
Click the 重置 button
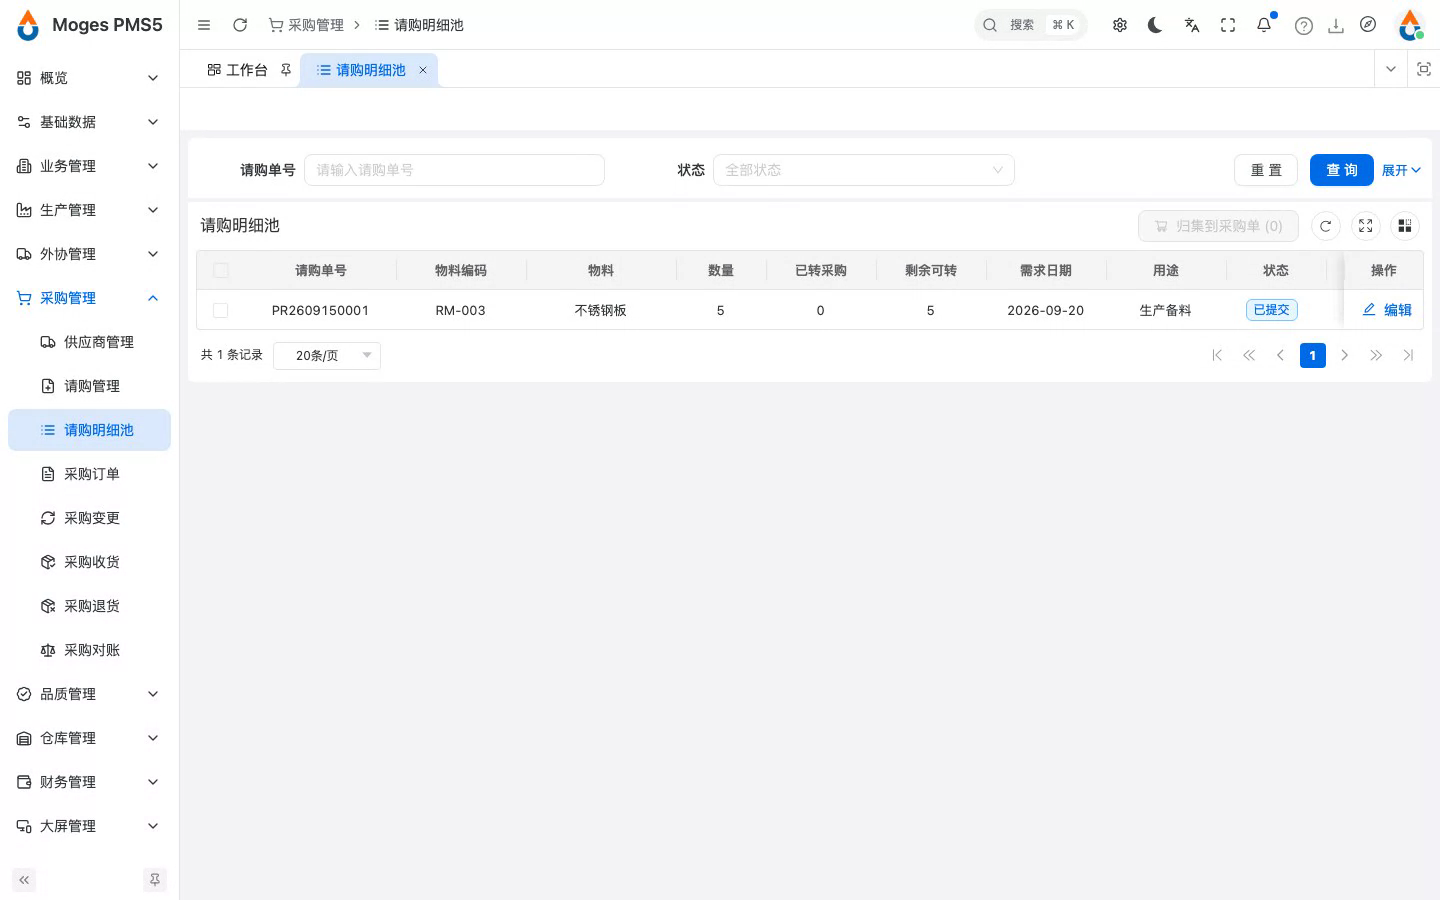click(1266, 170)
